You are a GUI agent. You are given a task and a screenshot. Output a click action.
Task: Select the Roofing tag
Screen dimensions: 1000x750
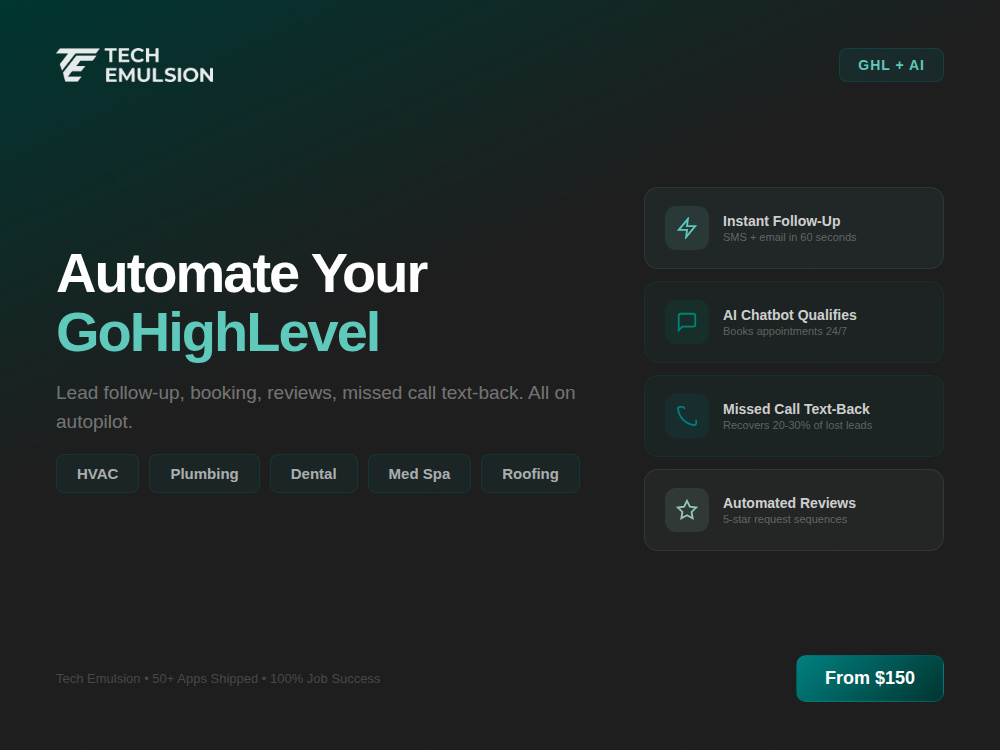[x=530, y=474]
